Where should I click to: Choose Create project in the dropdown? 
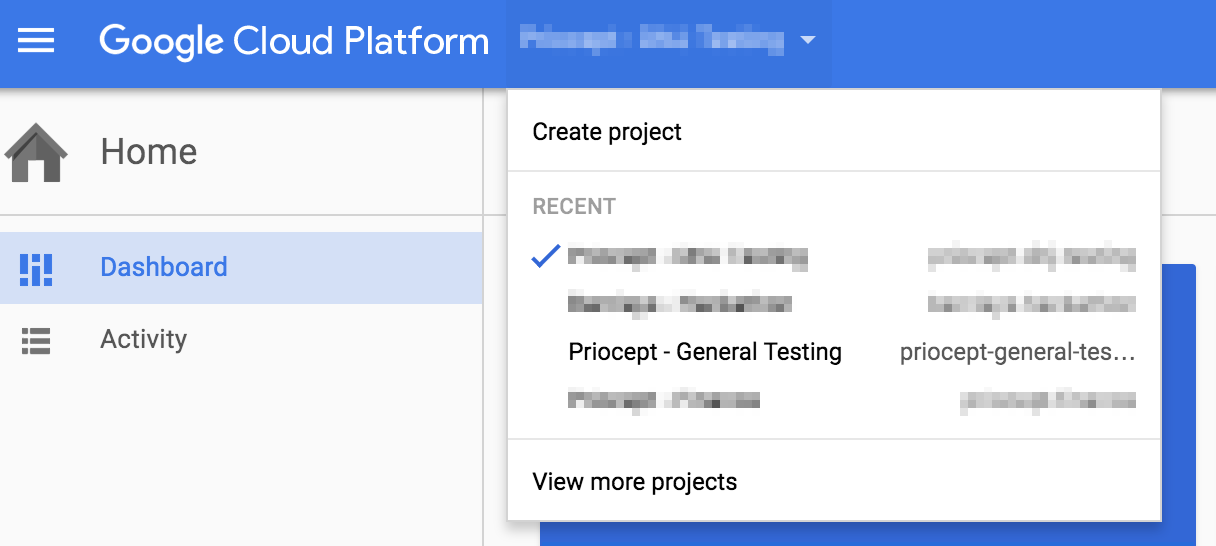coord(607,132)
